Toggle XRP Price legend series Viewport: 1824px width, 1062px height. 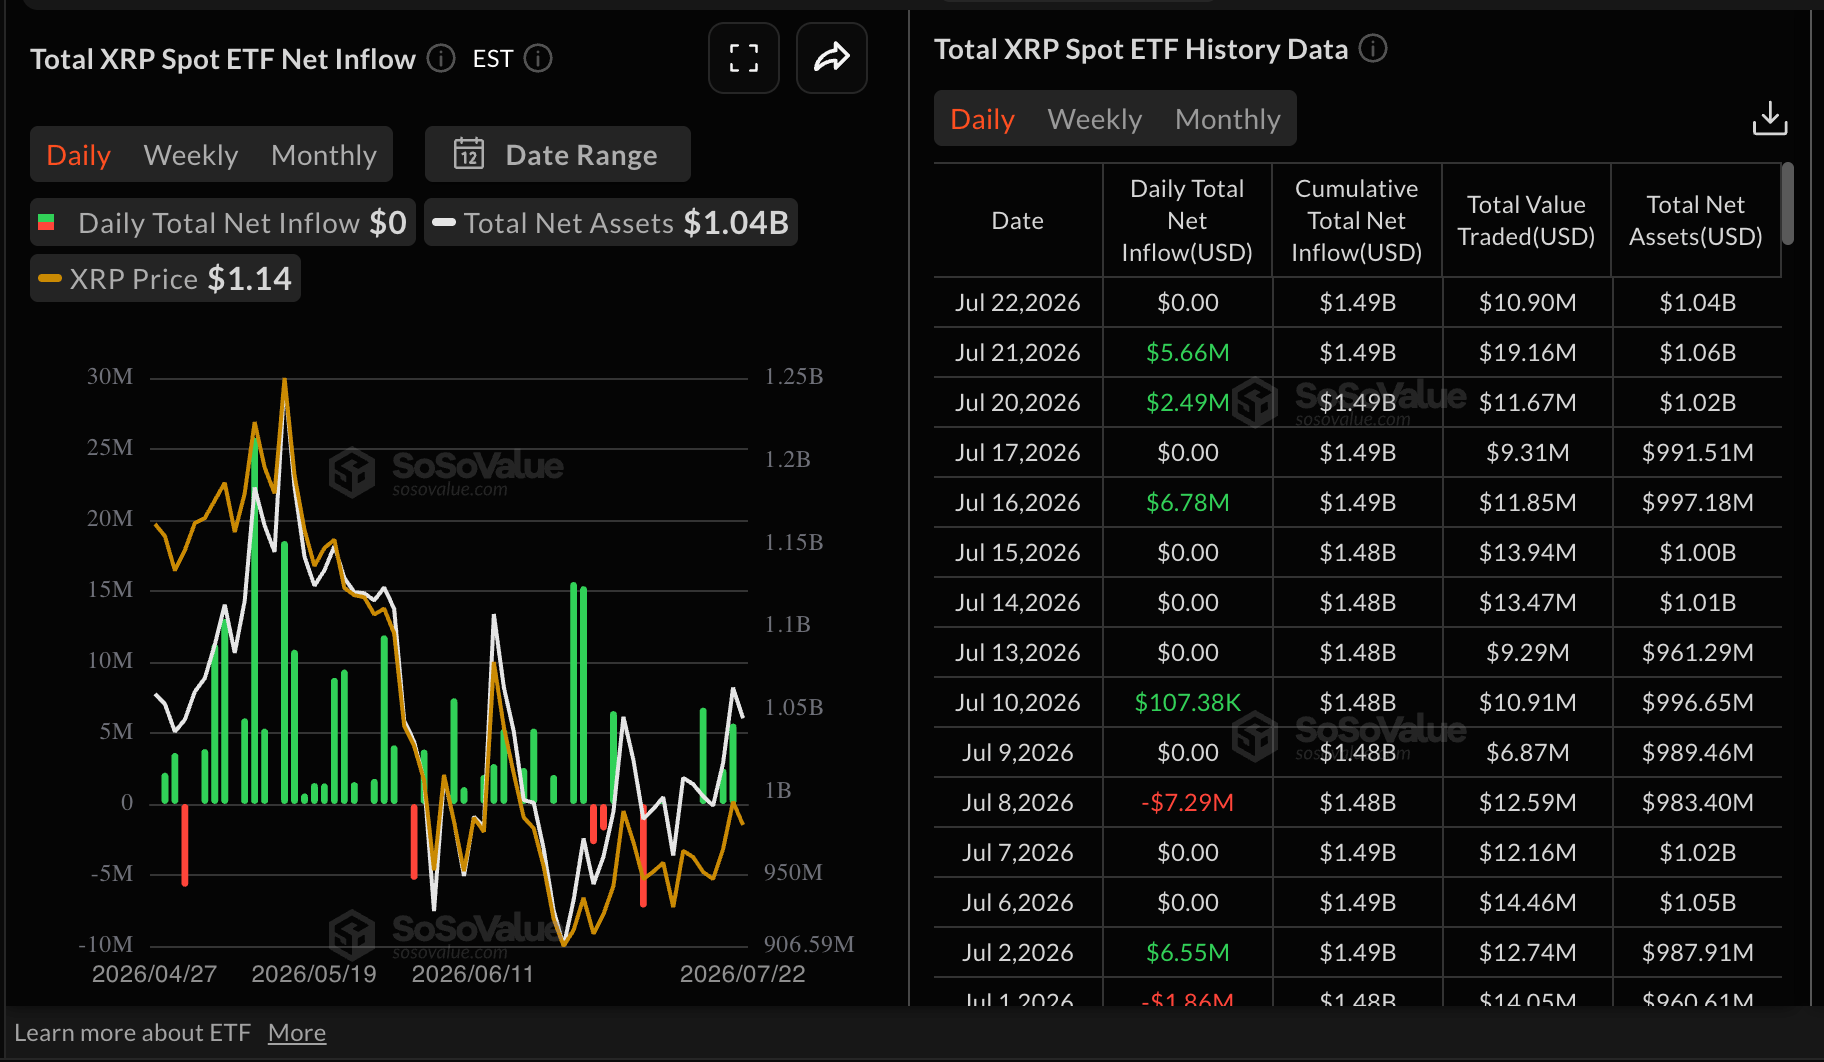(x=165, y=278)
